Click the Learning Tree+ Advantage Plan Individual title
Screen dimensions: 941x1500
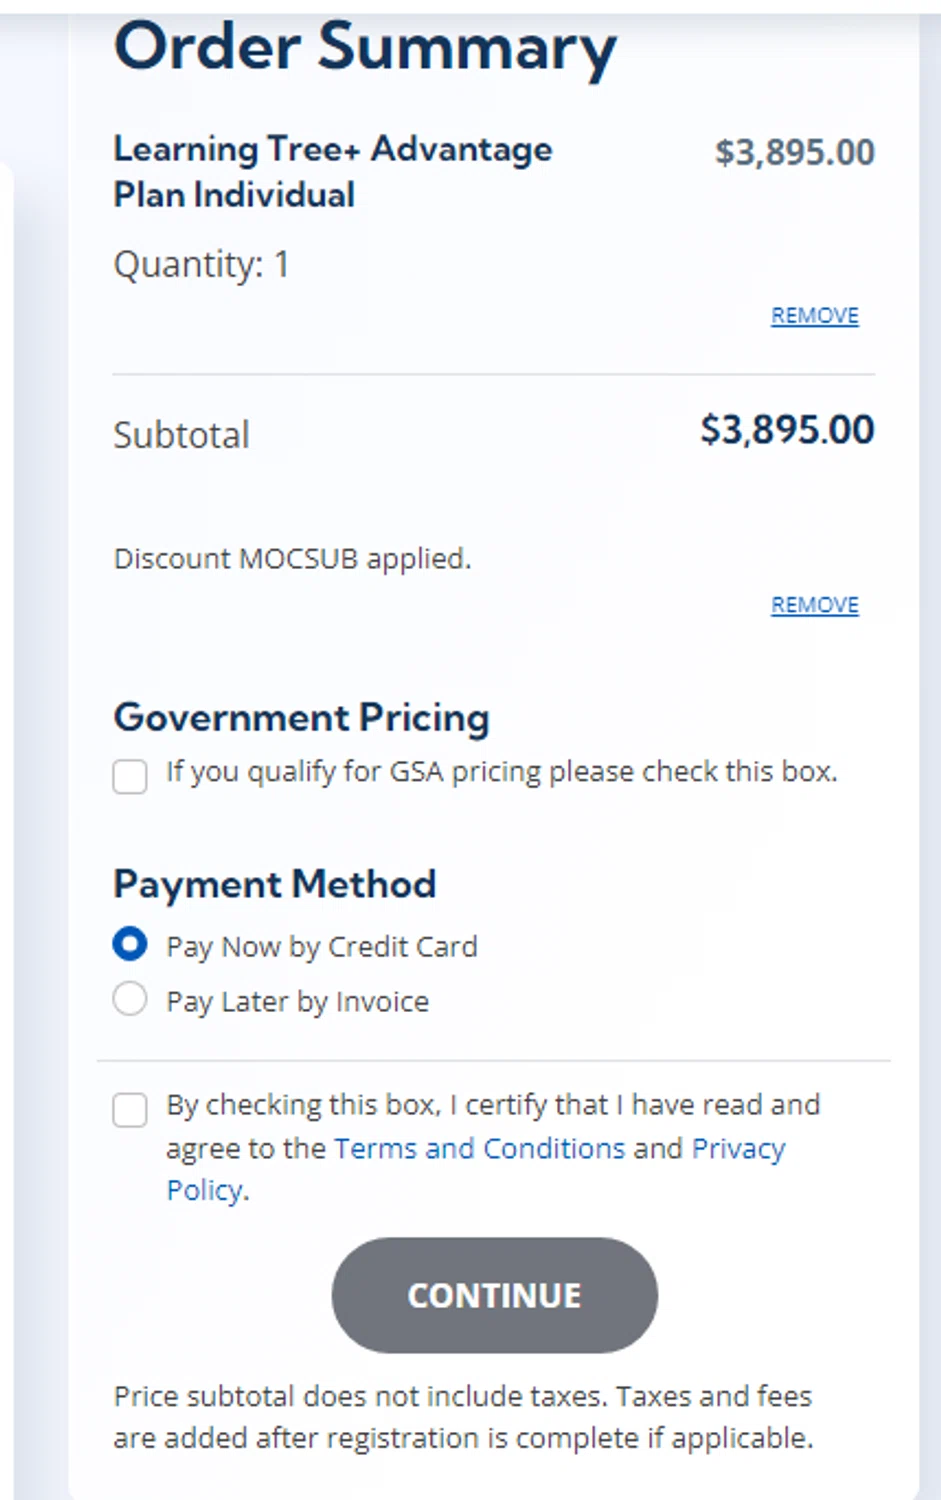click(332, 171)
